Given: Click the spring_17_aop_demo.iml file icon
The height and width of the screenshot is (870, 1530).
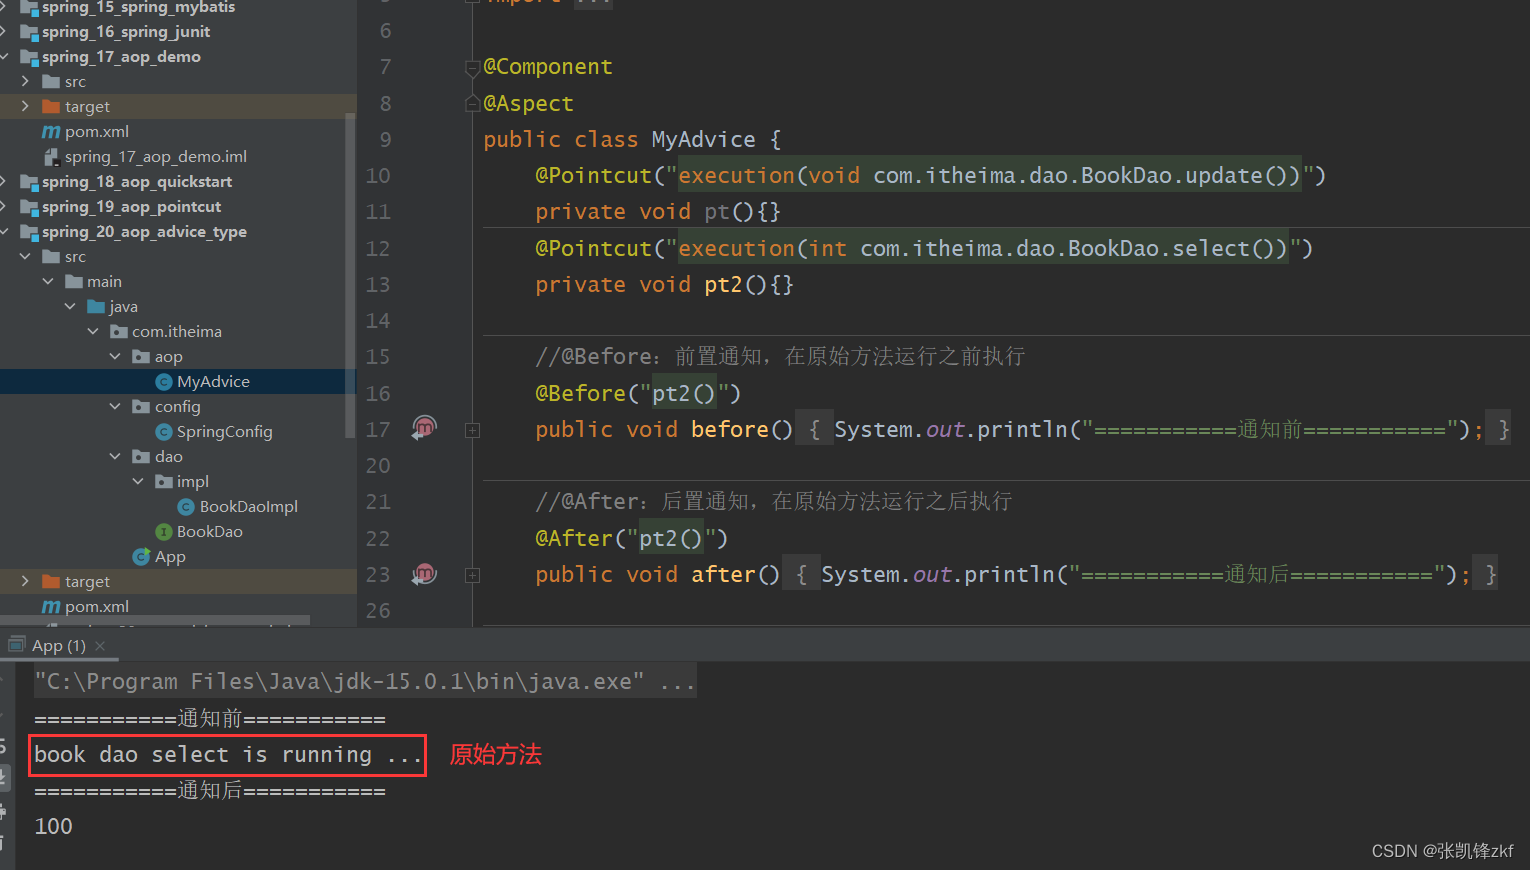Looking at the screenshot, I should [51, 157].
